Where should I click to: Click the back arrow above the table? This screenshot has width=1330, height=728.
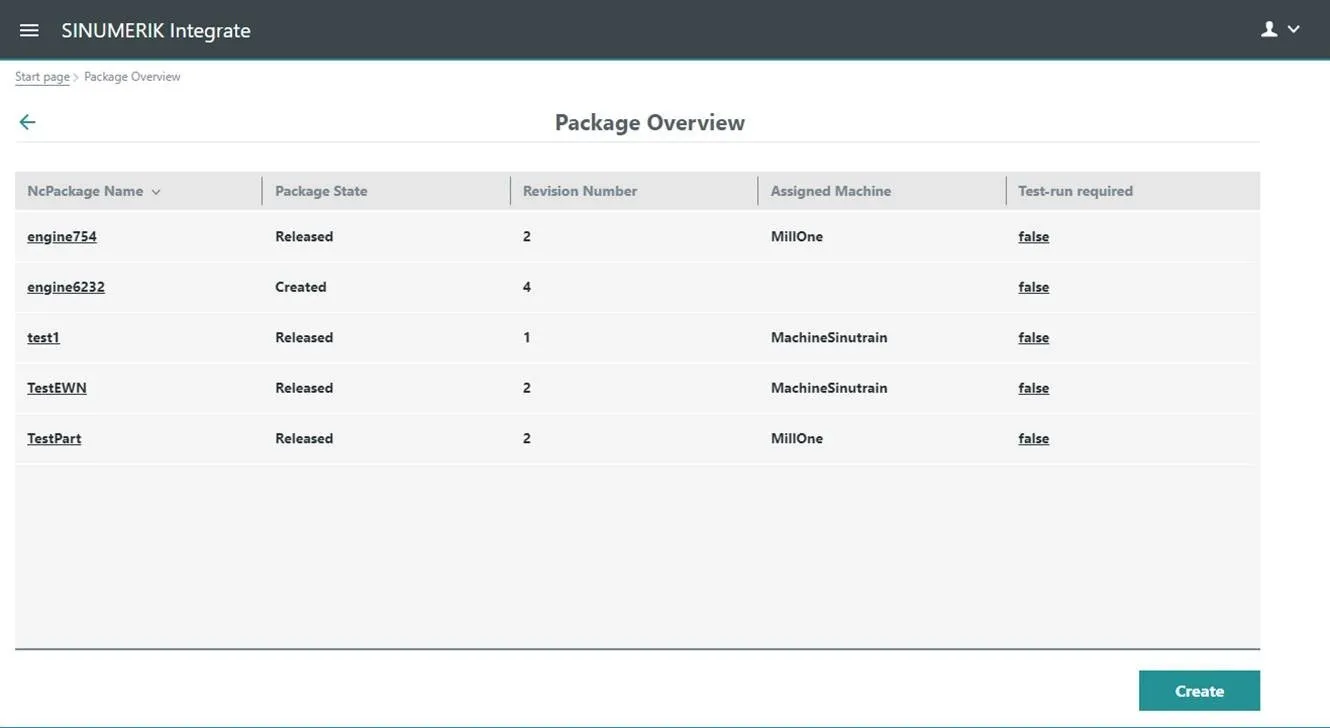(x=26, y=121)
